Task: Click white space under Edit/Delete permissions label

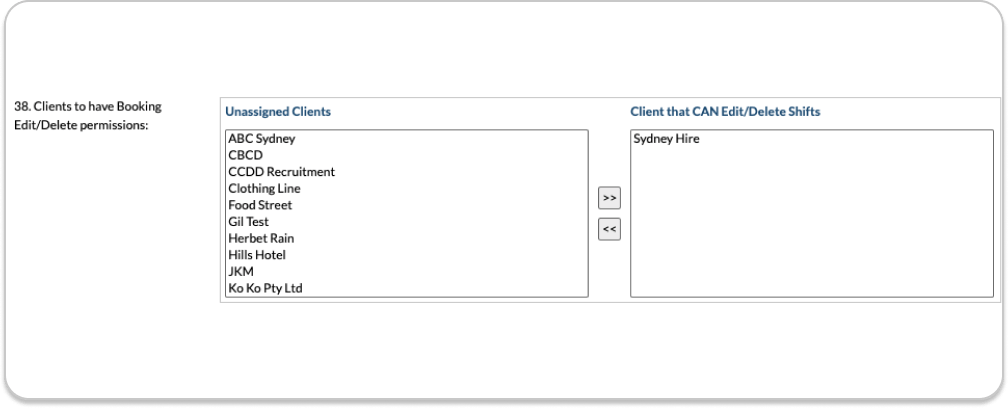Action: pos(88,200)
